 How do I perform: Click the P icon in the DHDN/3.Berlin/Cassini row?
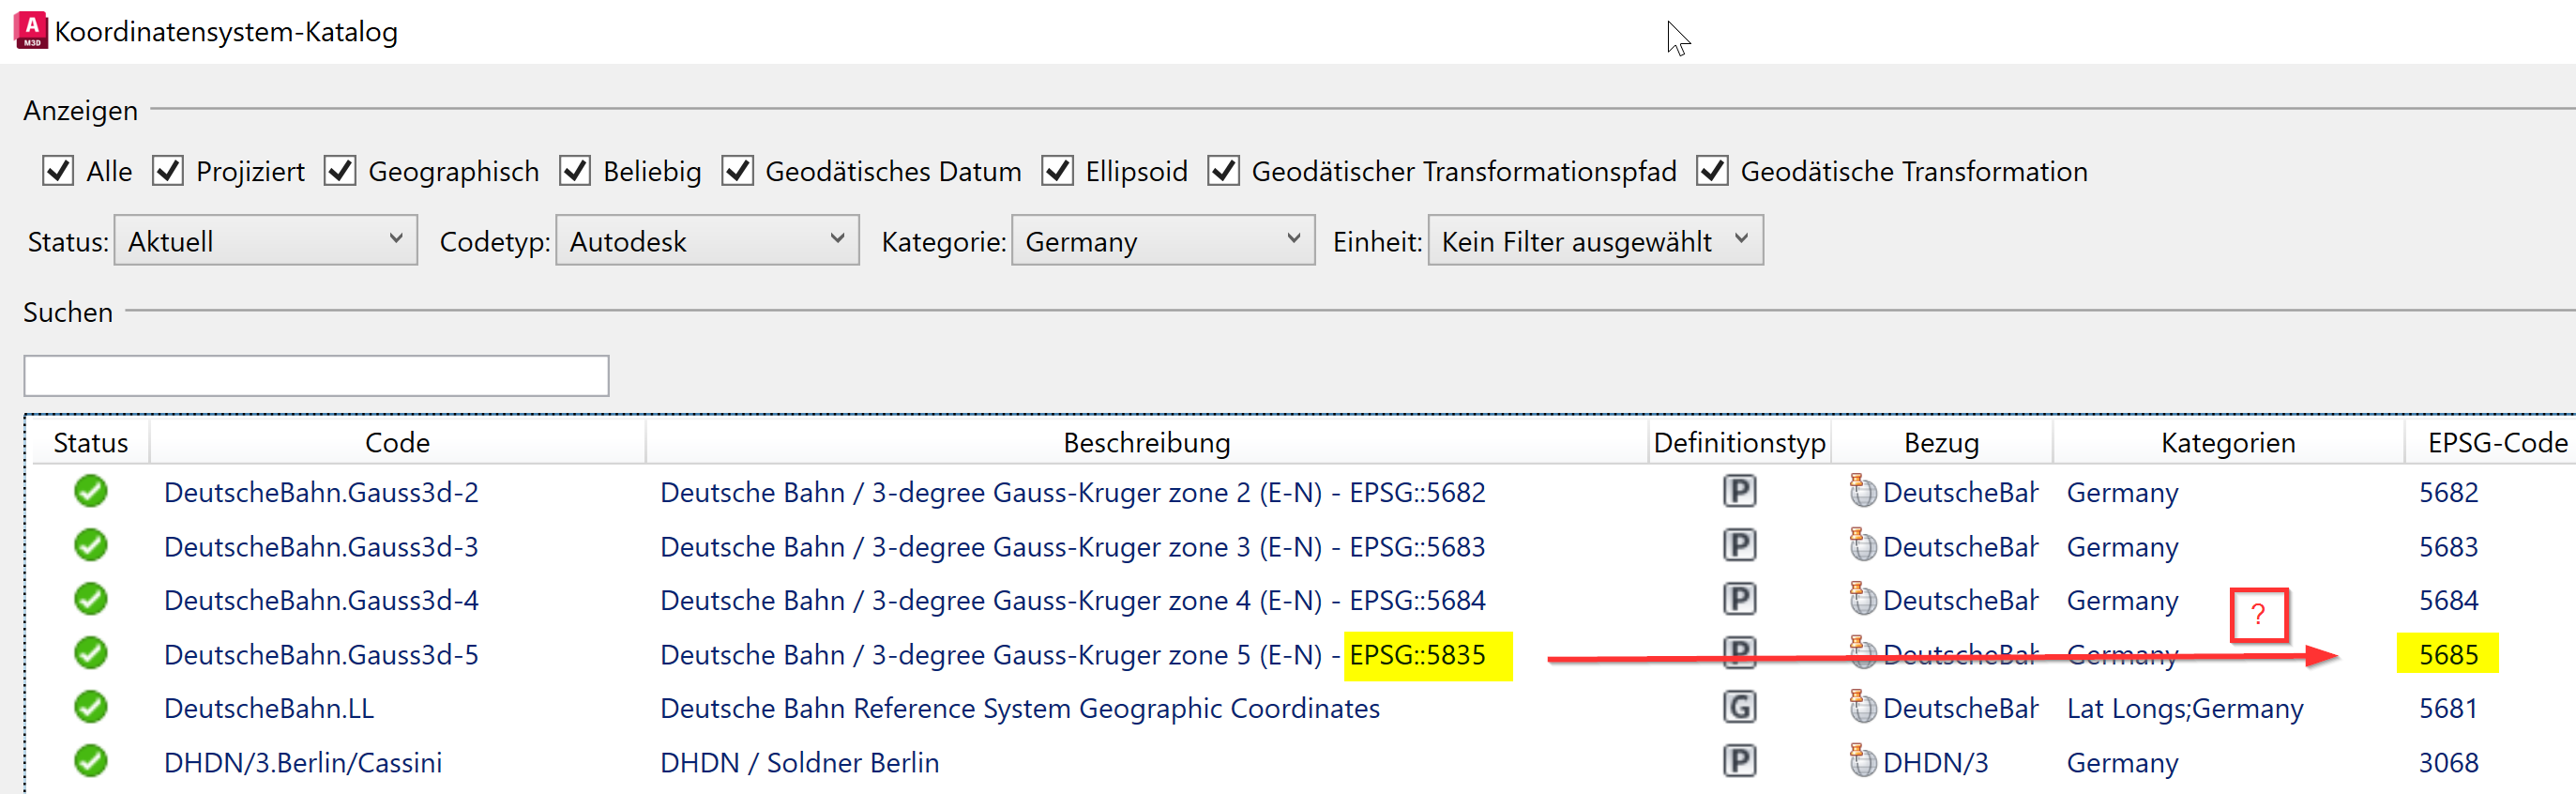[1740, 761]
